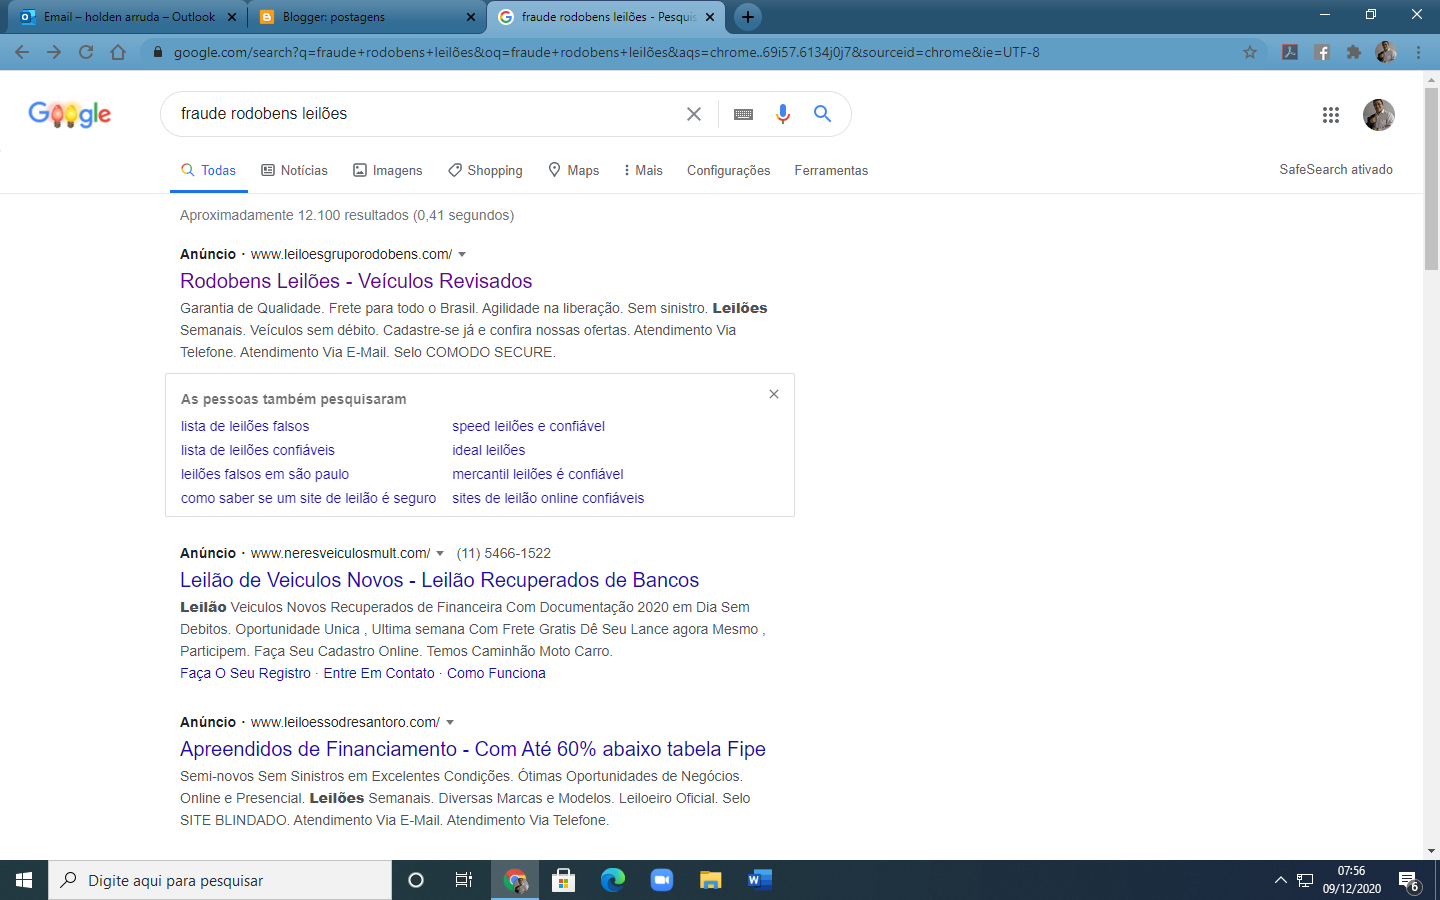Click the Adobe Acrobat extension icon
The height and width of the screenshot is (900, 1440).
[1290, 52]
